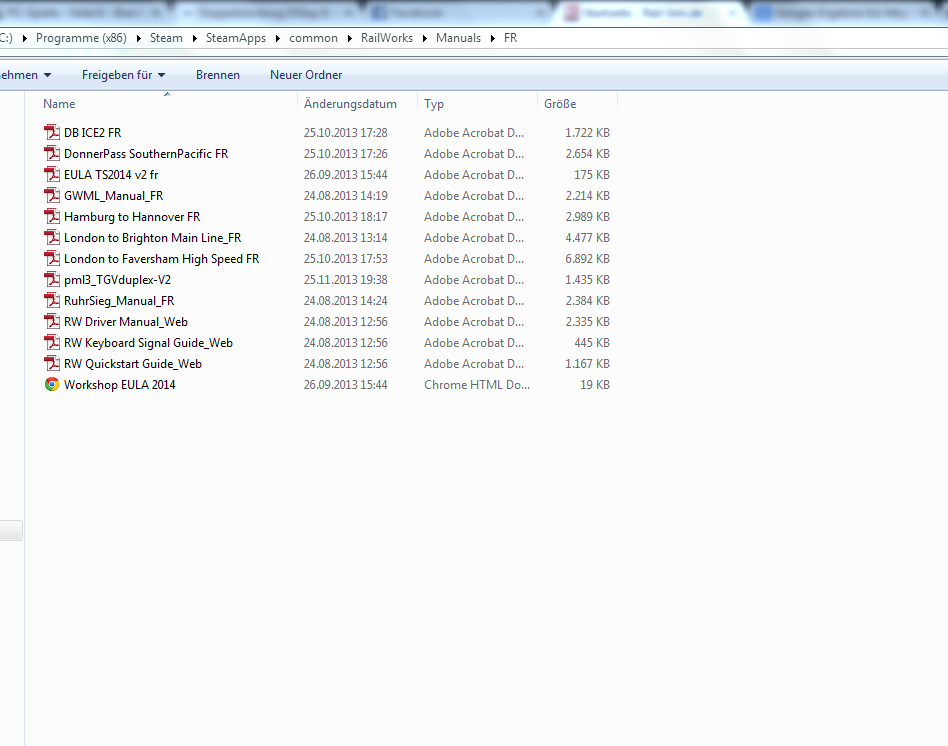This screenshot has width=948, height=746.
Task: Click date 25.11.2013 19:38
Action: pyautogui.click(x=345, y=280)
